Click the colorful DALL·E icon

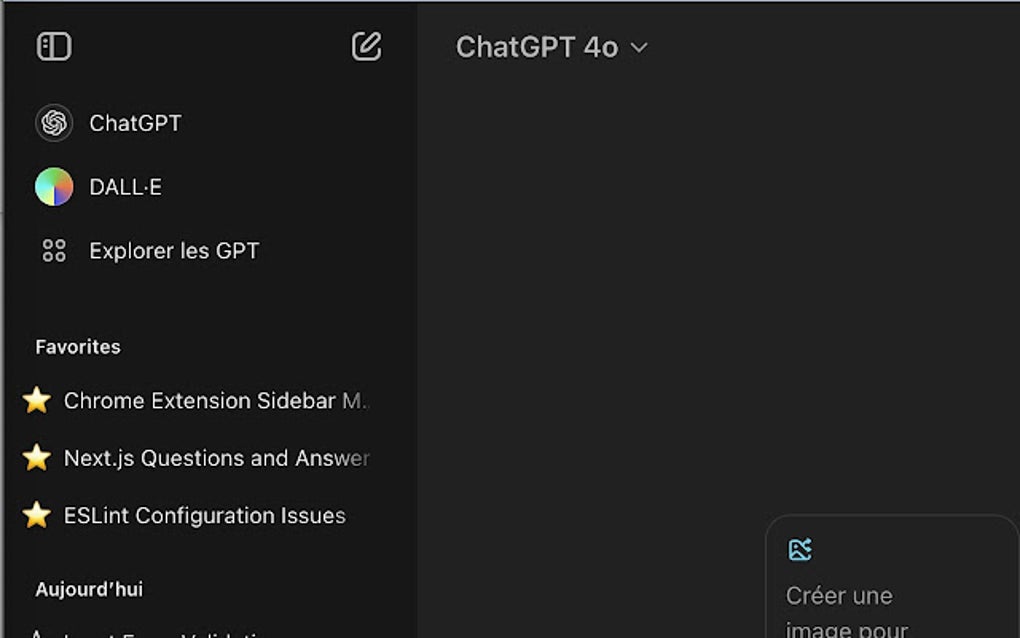54,187
